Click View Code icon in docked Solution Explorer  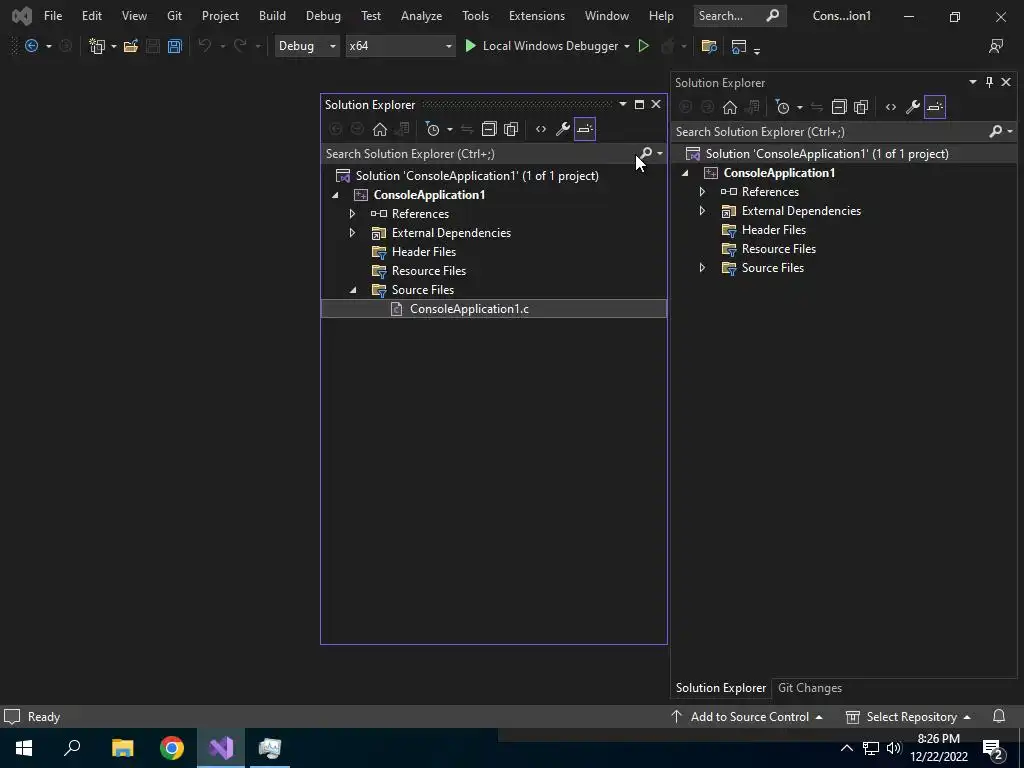891,107
